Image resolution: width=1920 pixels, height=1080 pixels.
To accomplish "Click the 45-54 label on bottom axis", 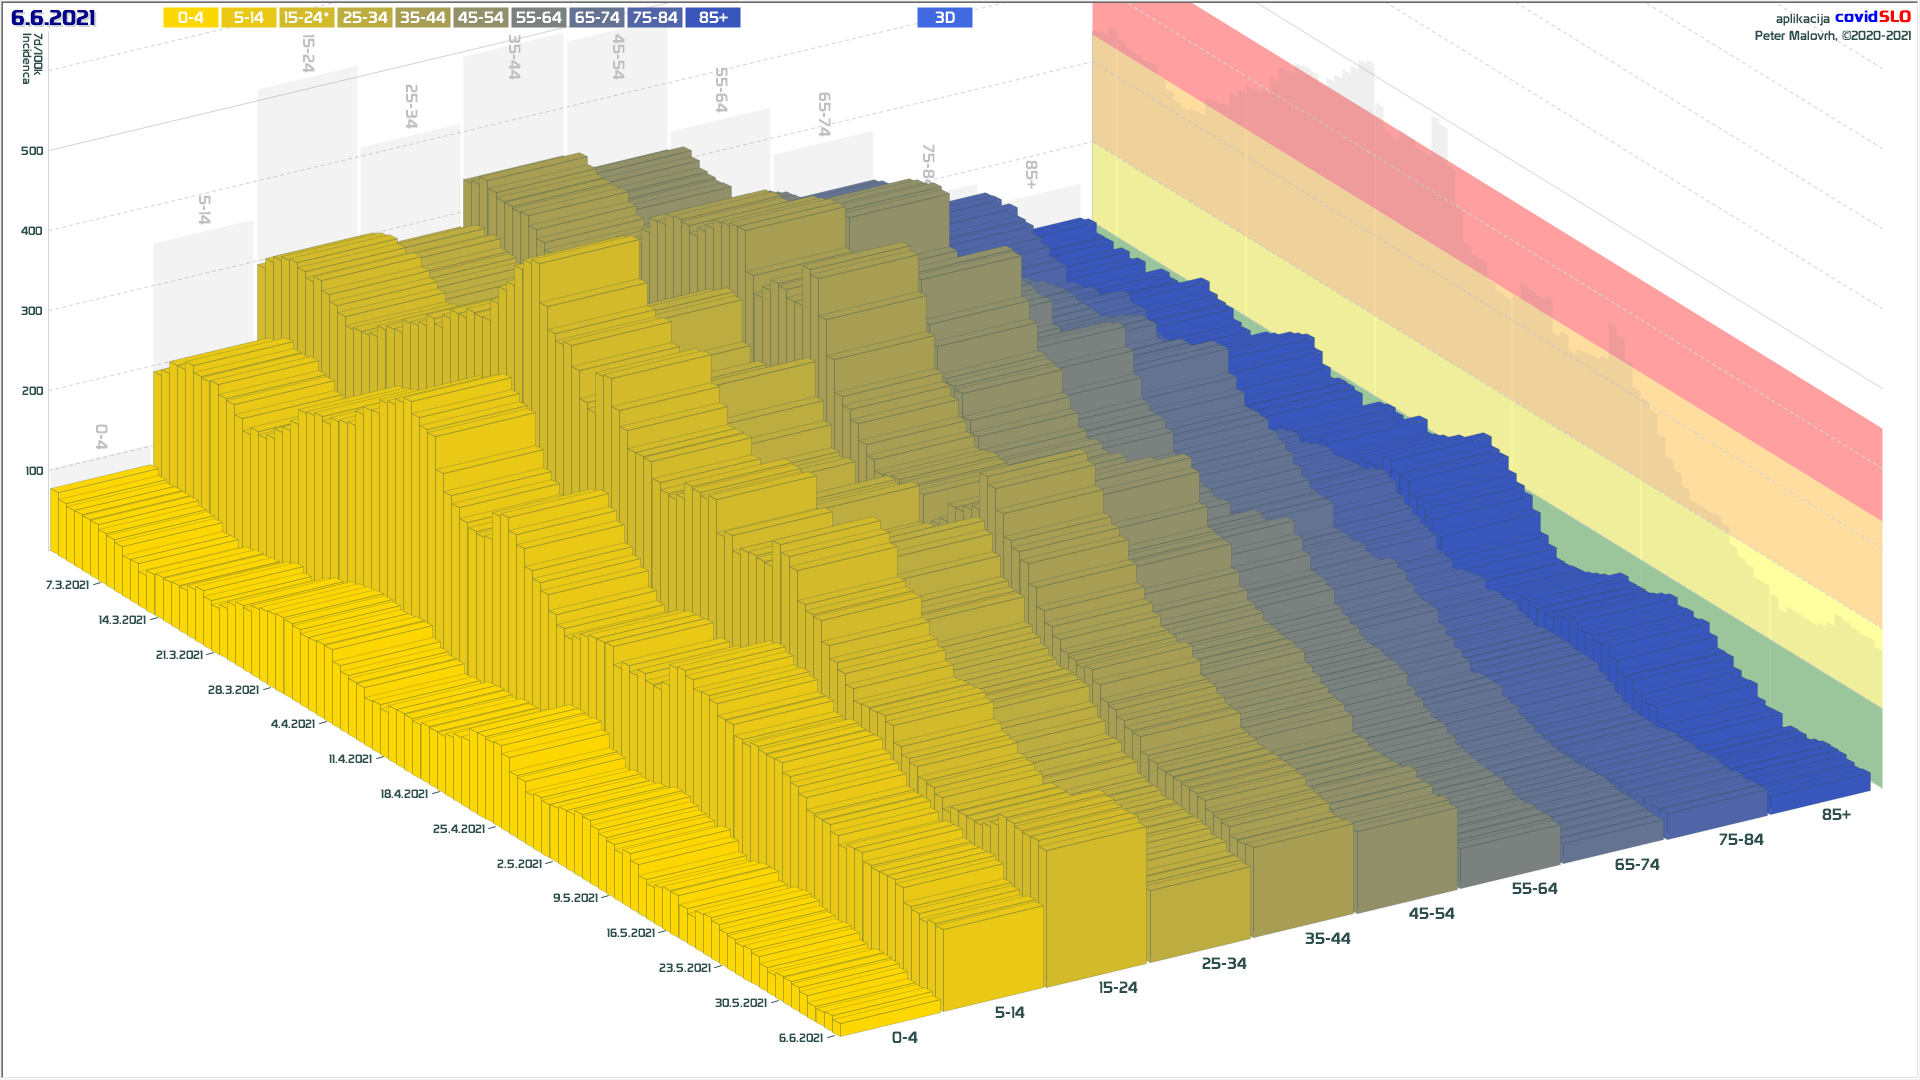I will [x=1431, y=914].
